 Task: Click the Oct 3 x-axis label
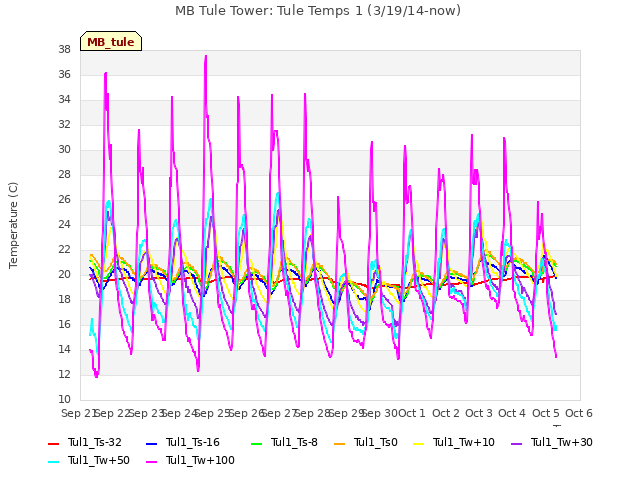479,413
